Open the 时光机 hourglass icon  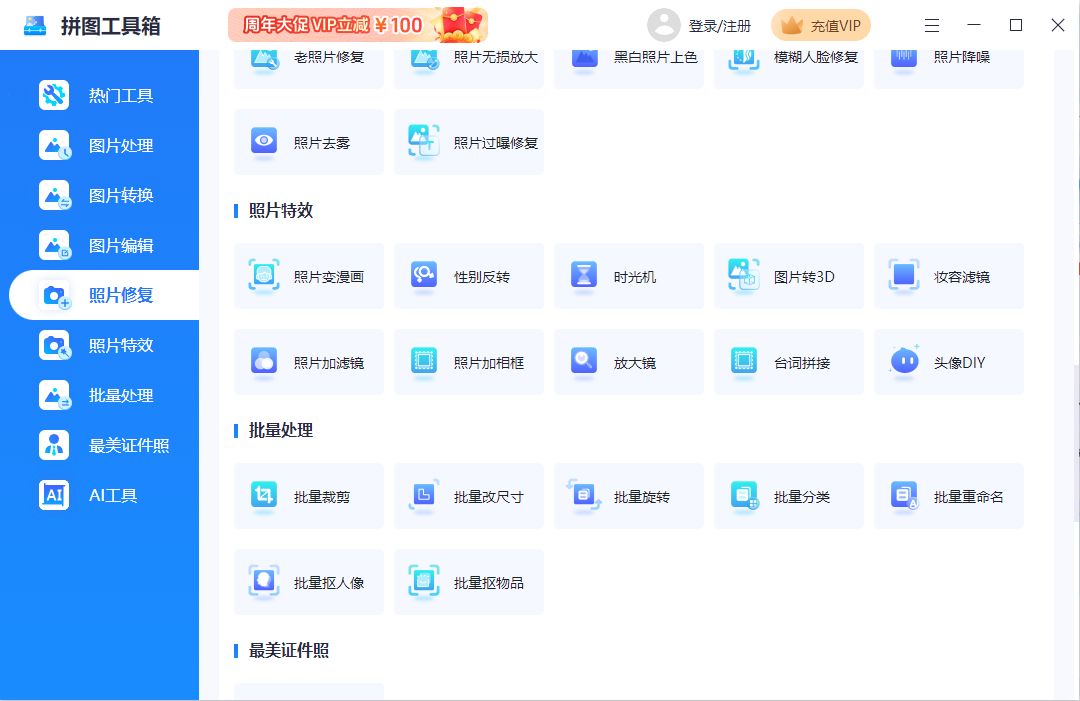click(x=584, y=276)
